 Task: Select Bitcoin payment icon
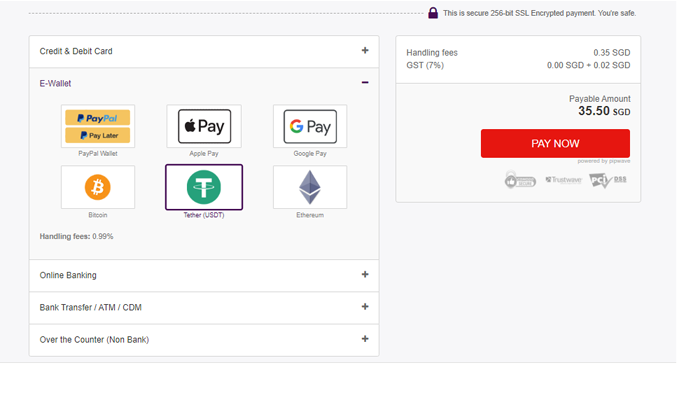point(98,187)
